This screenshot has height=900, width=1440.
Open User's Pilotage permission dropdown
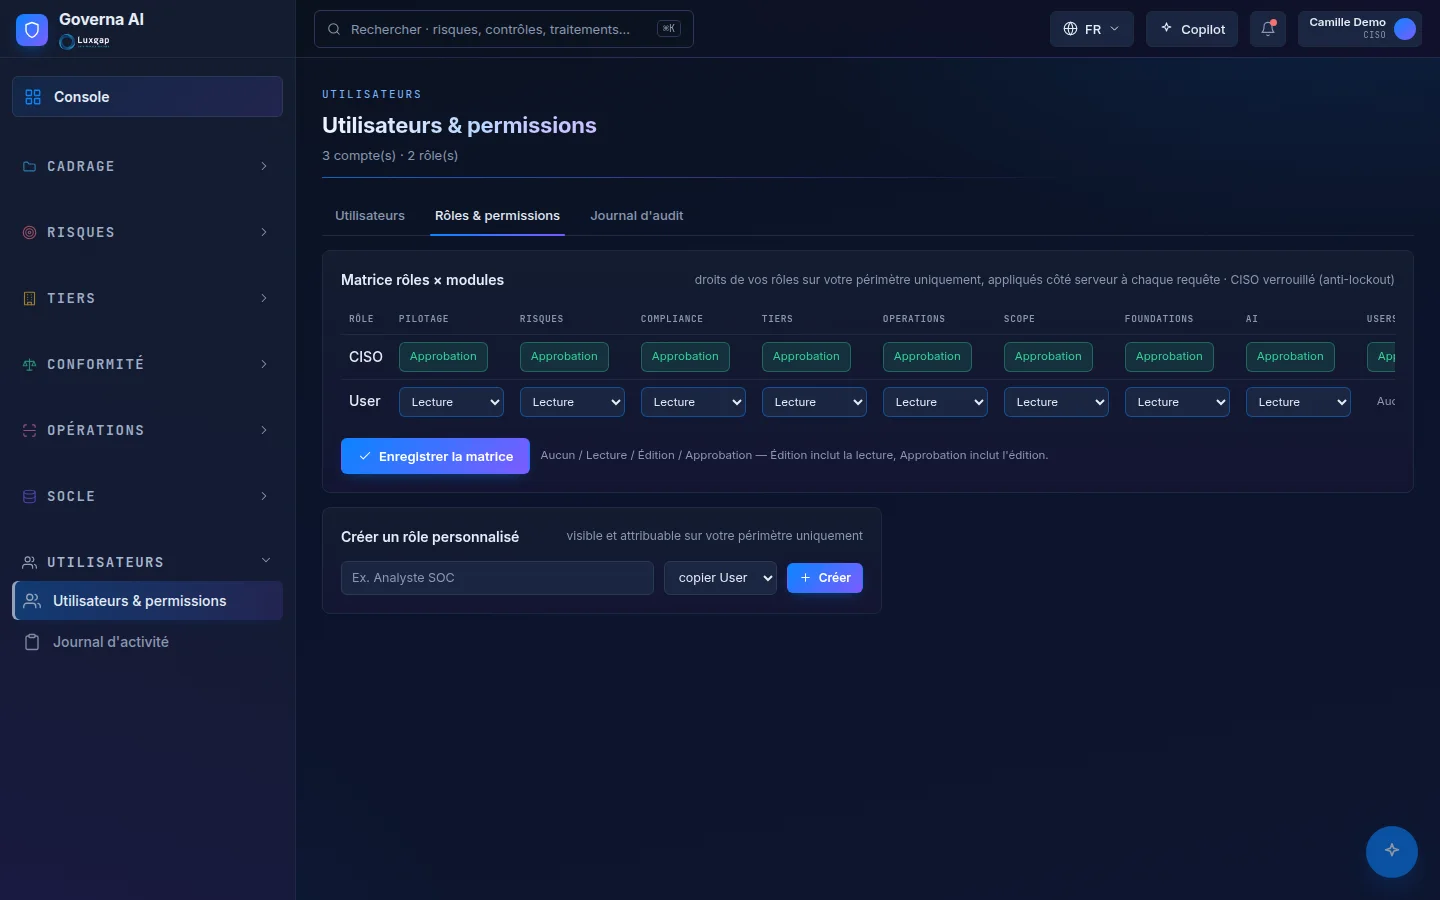[x=451, y=402]
